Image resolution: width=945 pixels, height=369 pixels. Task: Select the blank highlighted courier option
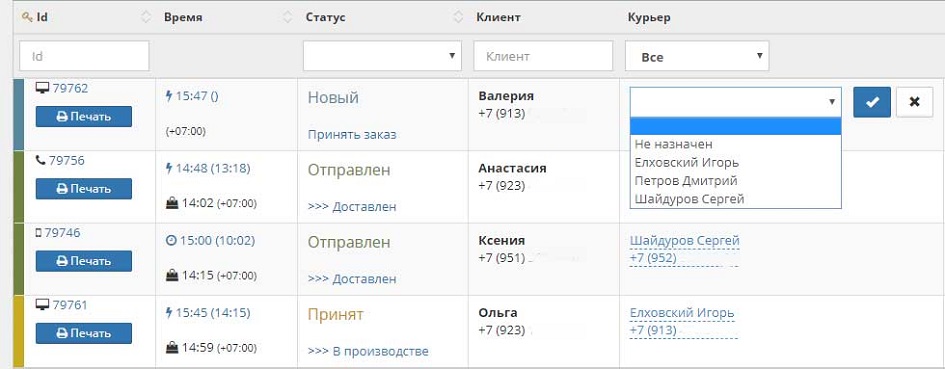pyautogui.click(x=735, y=126)
